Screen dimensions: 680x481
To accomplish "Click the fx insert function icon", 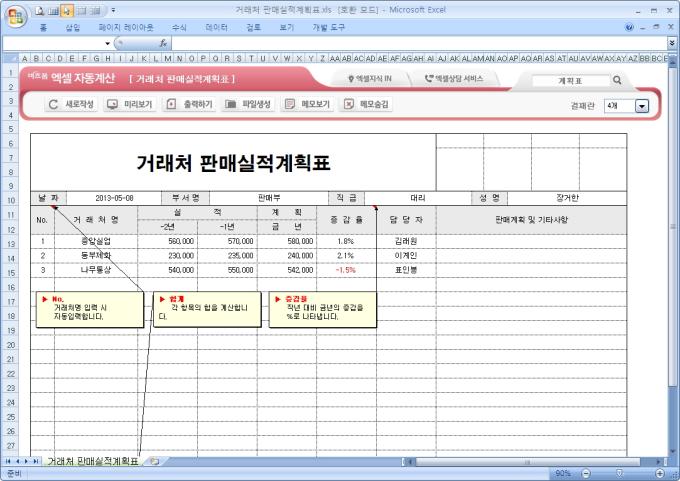I will 163,43.
